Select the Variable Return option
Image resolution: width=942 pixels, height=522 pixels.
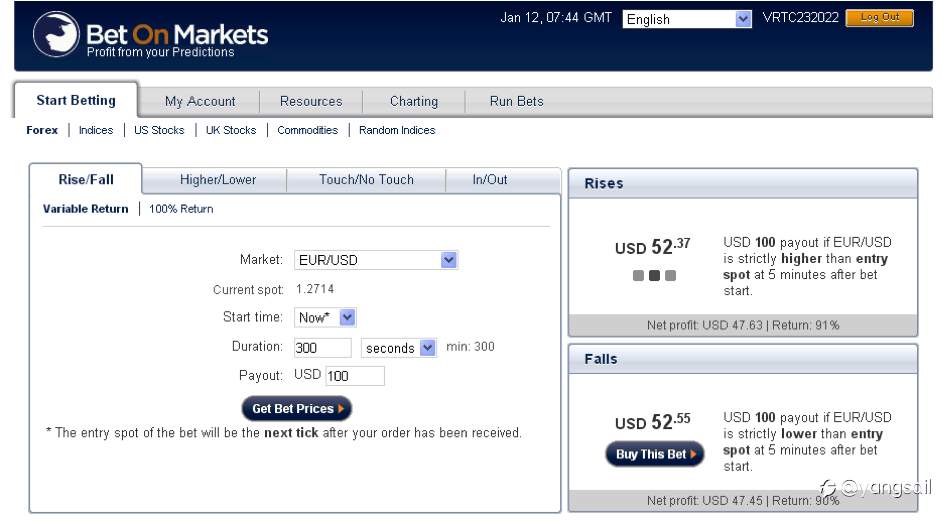(x=85, y=209)
